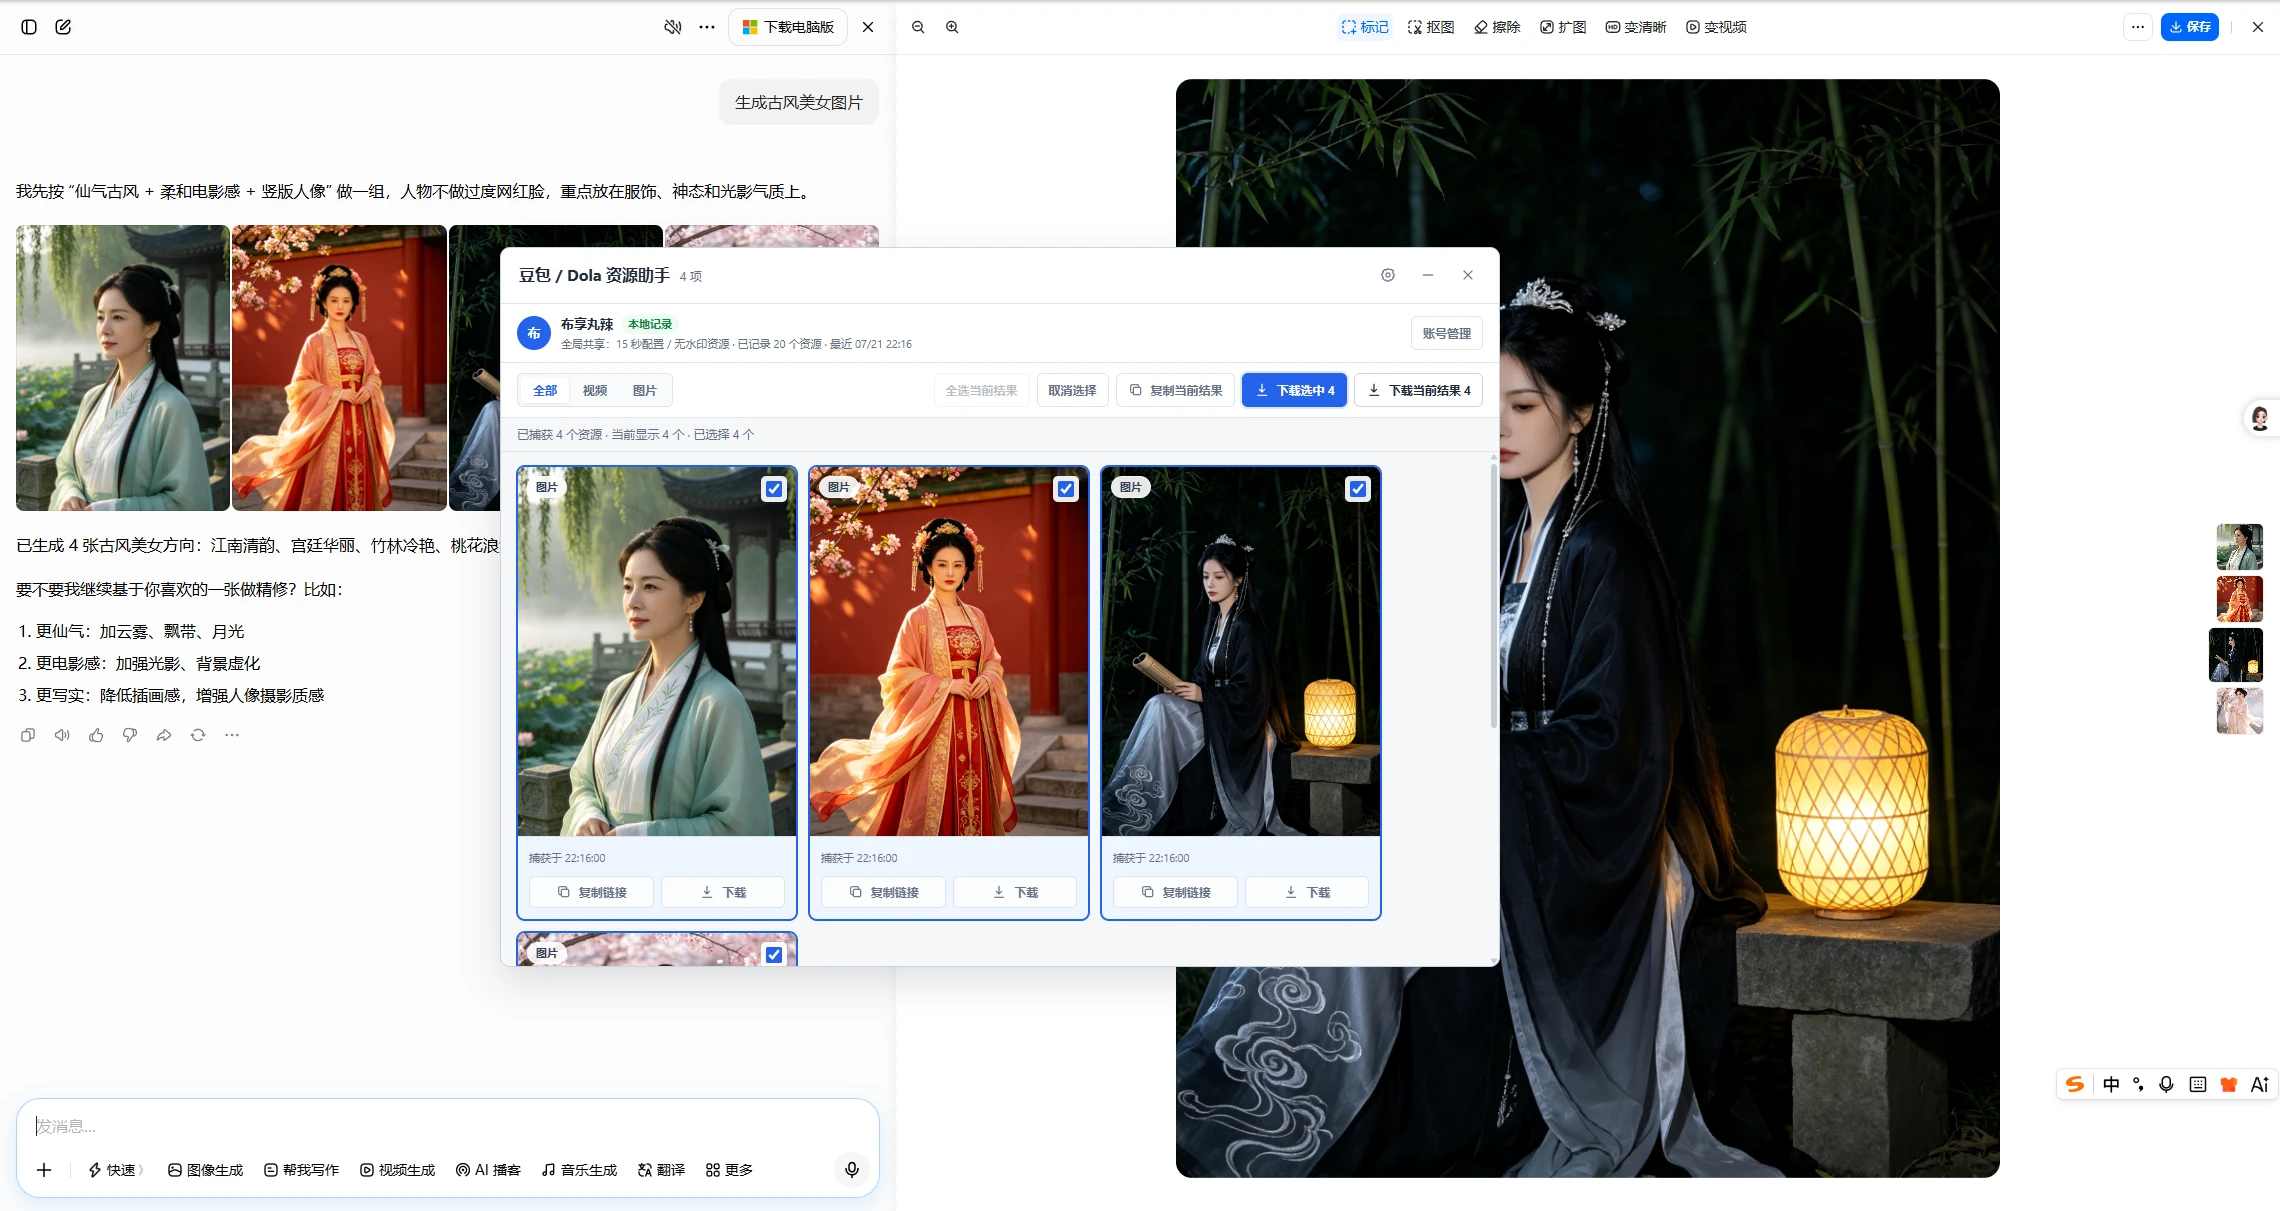Open the 快速 mode selector
The width and height of the screenshot is (2280, 1211).
[x=115, y=1170]
